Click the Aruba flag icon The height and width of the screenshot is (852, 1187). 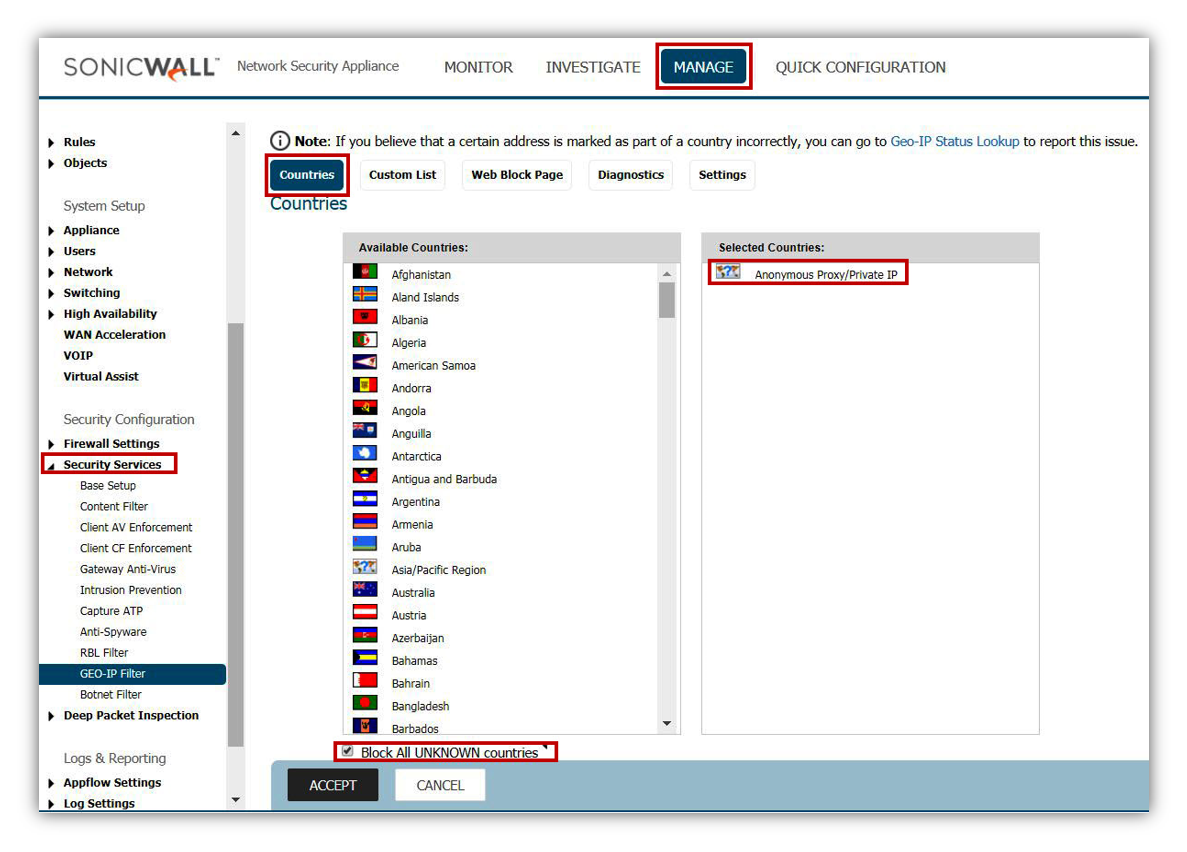coord(365,544)
